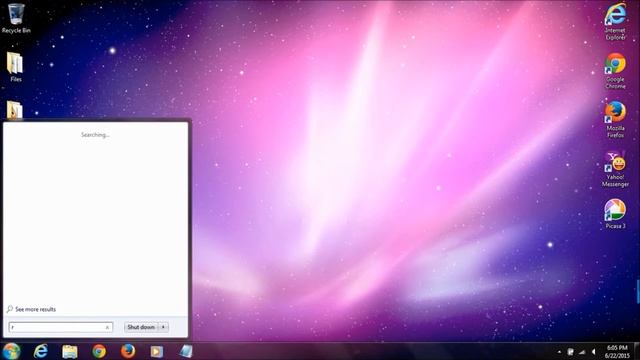Click the magnifier icon beside See more results
This screenshot has width=640, height=360.
(x=10, y=309)
